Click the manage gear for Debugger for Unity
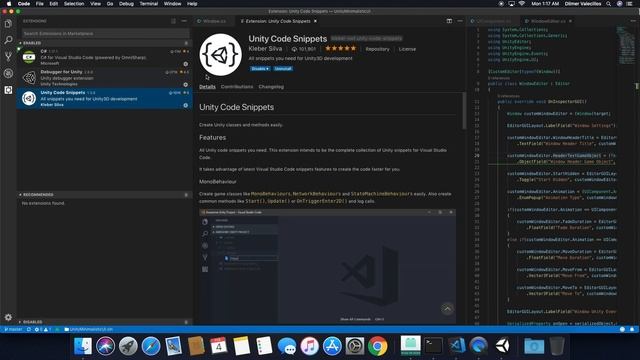 (186, 84)
